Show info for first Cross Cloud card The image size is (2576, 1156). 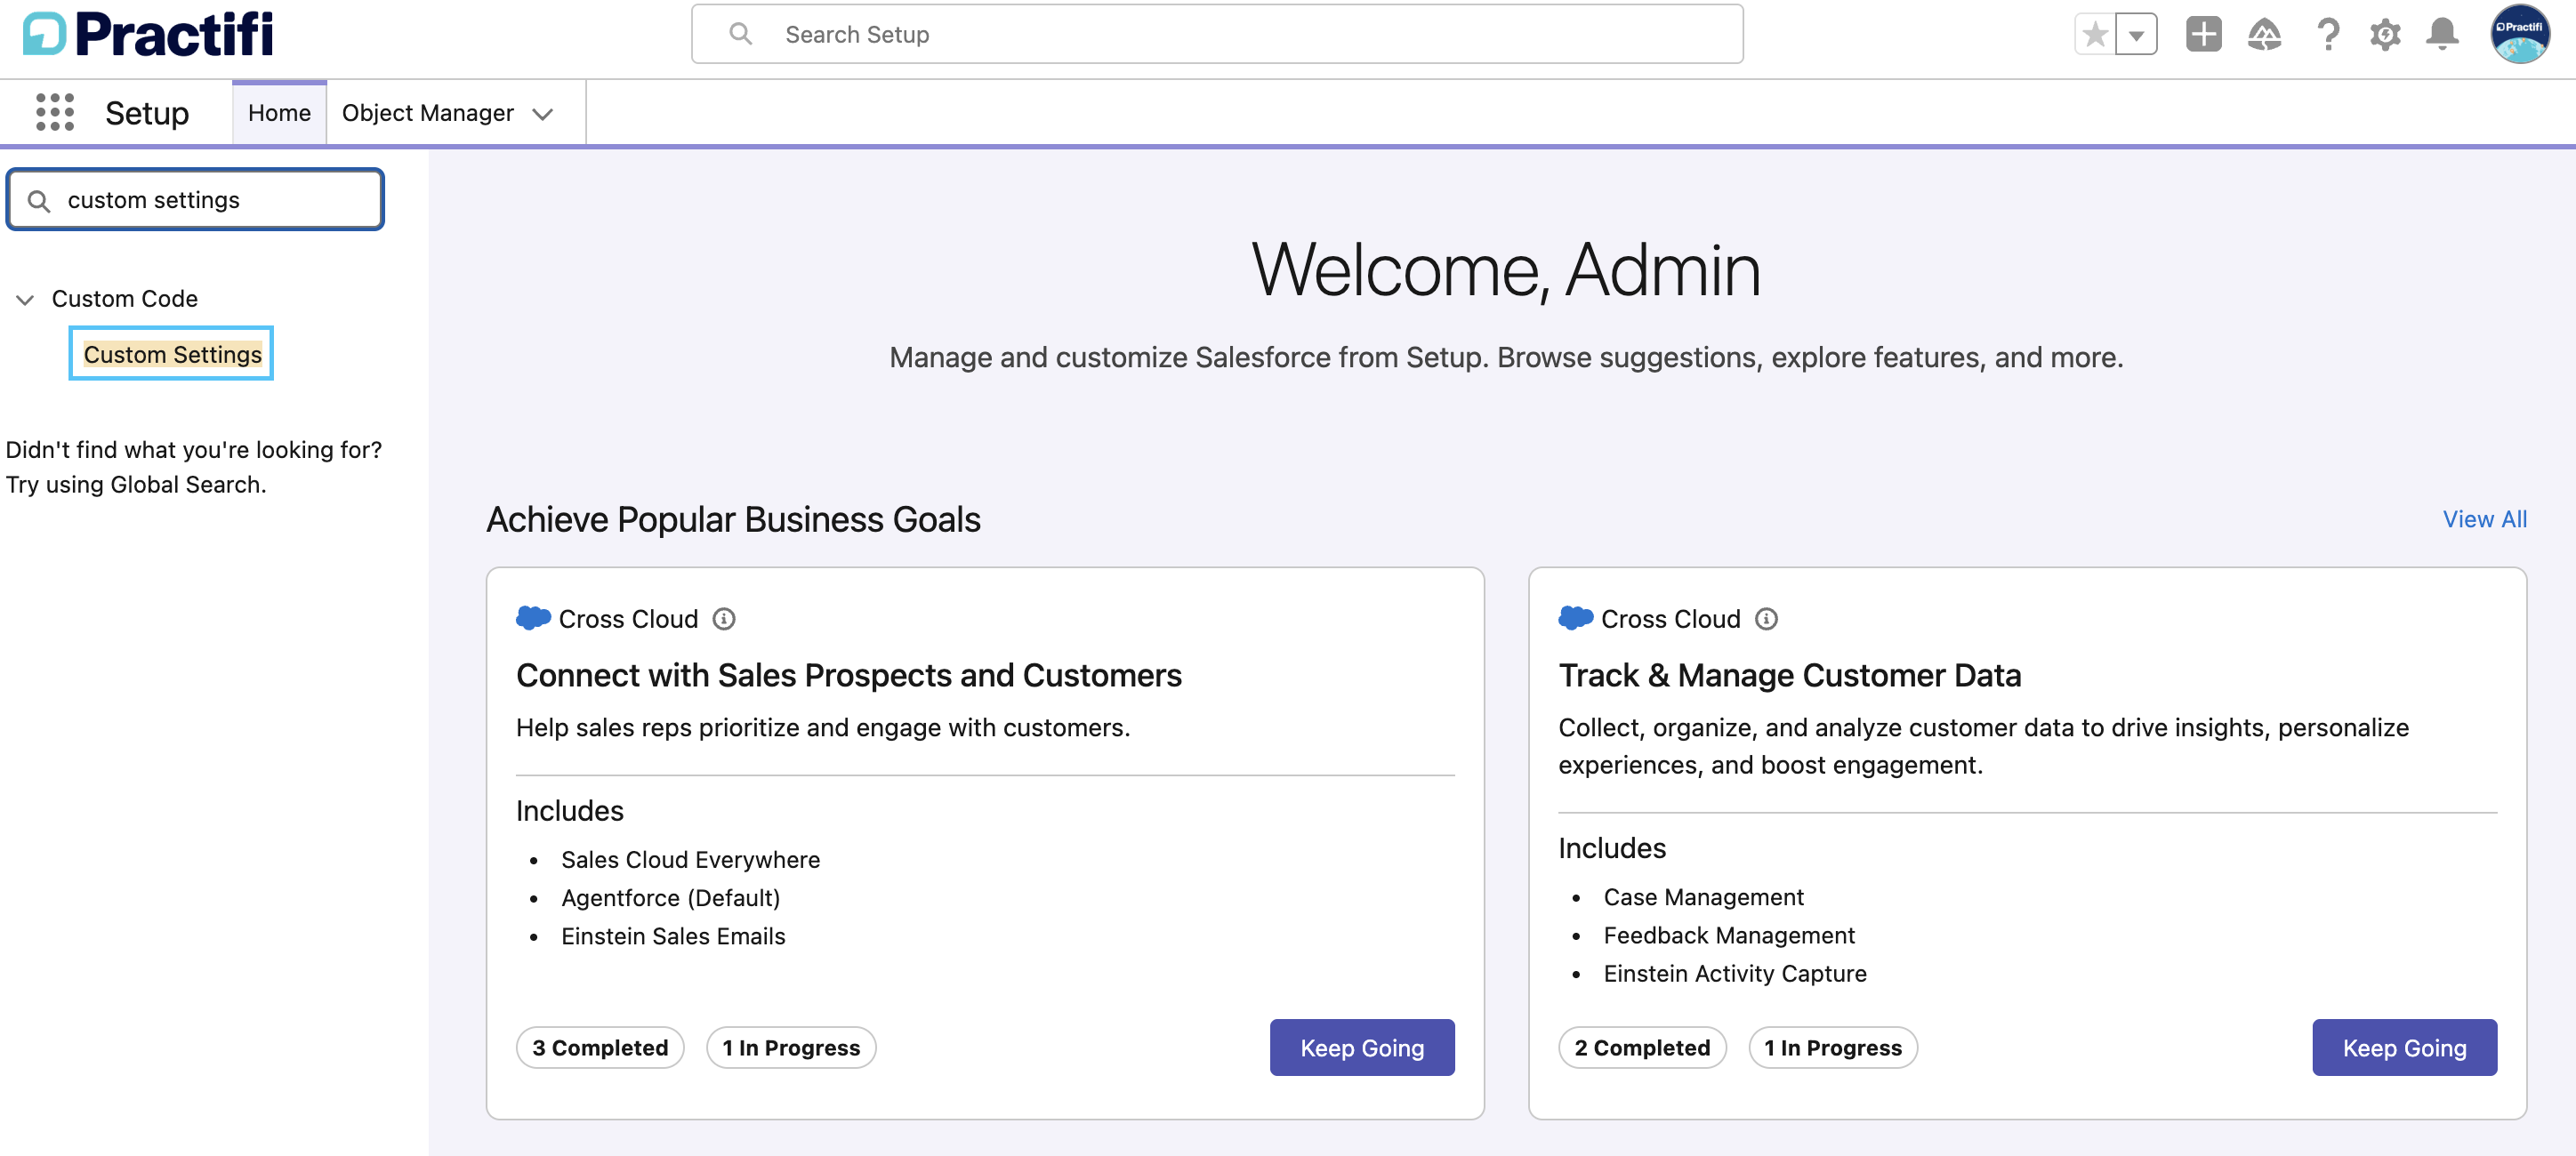click(x=724, y=619)
